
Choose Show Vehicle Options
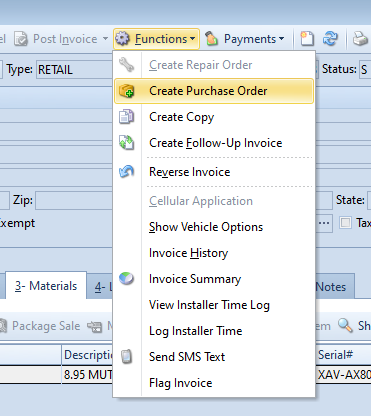tap(206, 227)
